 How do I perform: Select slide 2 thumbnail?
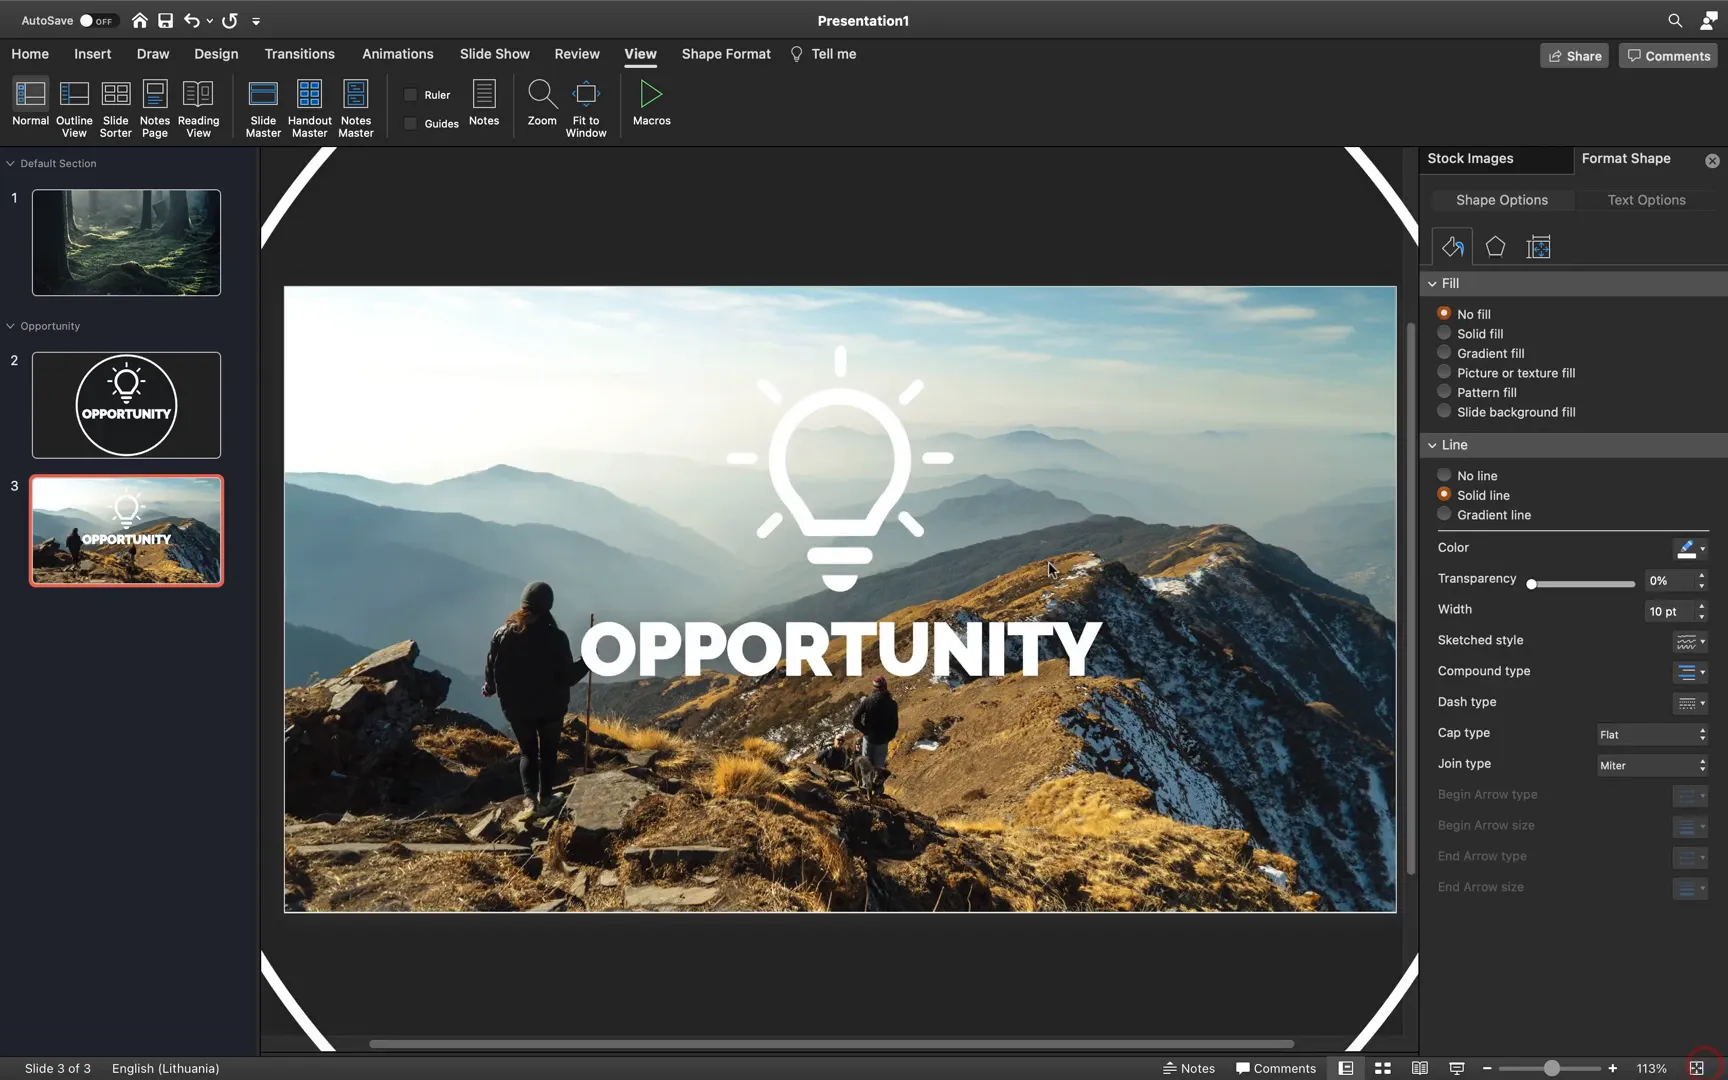click(x=126, y=405)
